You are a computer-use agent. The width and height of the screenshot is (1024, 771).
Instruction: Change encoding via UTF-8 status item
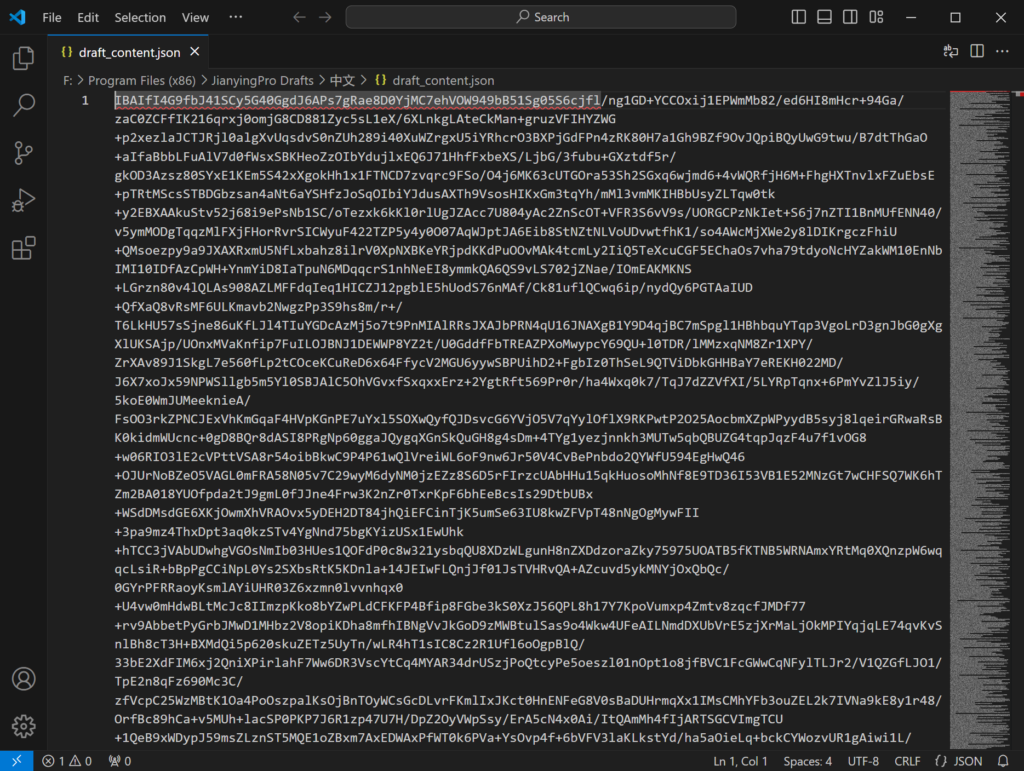(863, 761)
